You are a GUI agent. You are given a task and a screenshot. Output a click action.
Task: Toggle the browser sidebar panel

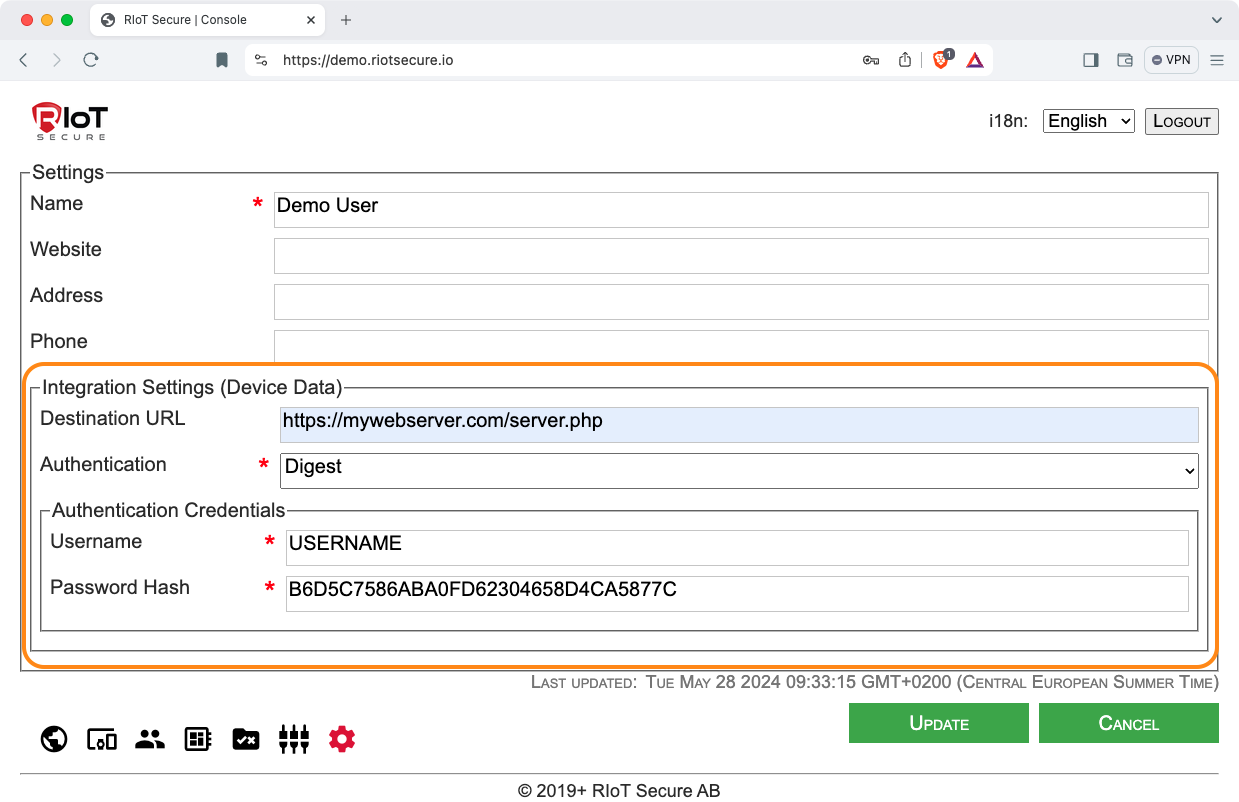[x=1091, y=60]
